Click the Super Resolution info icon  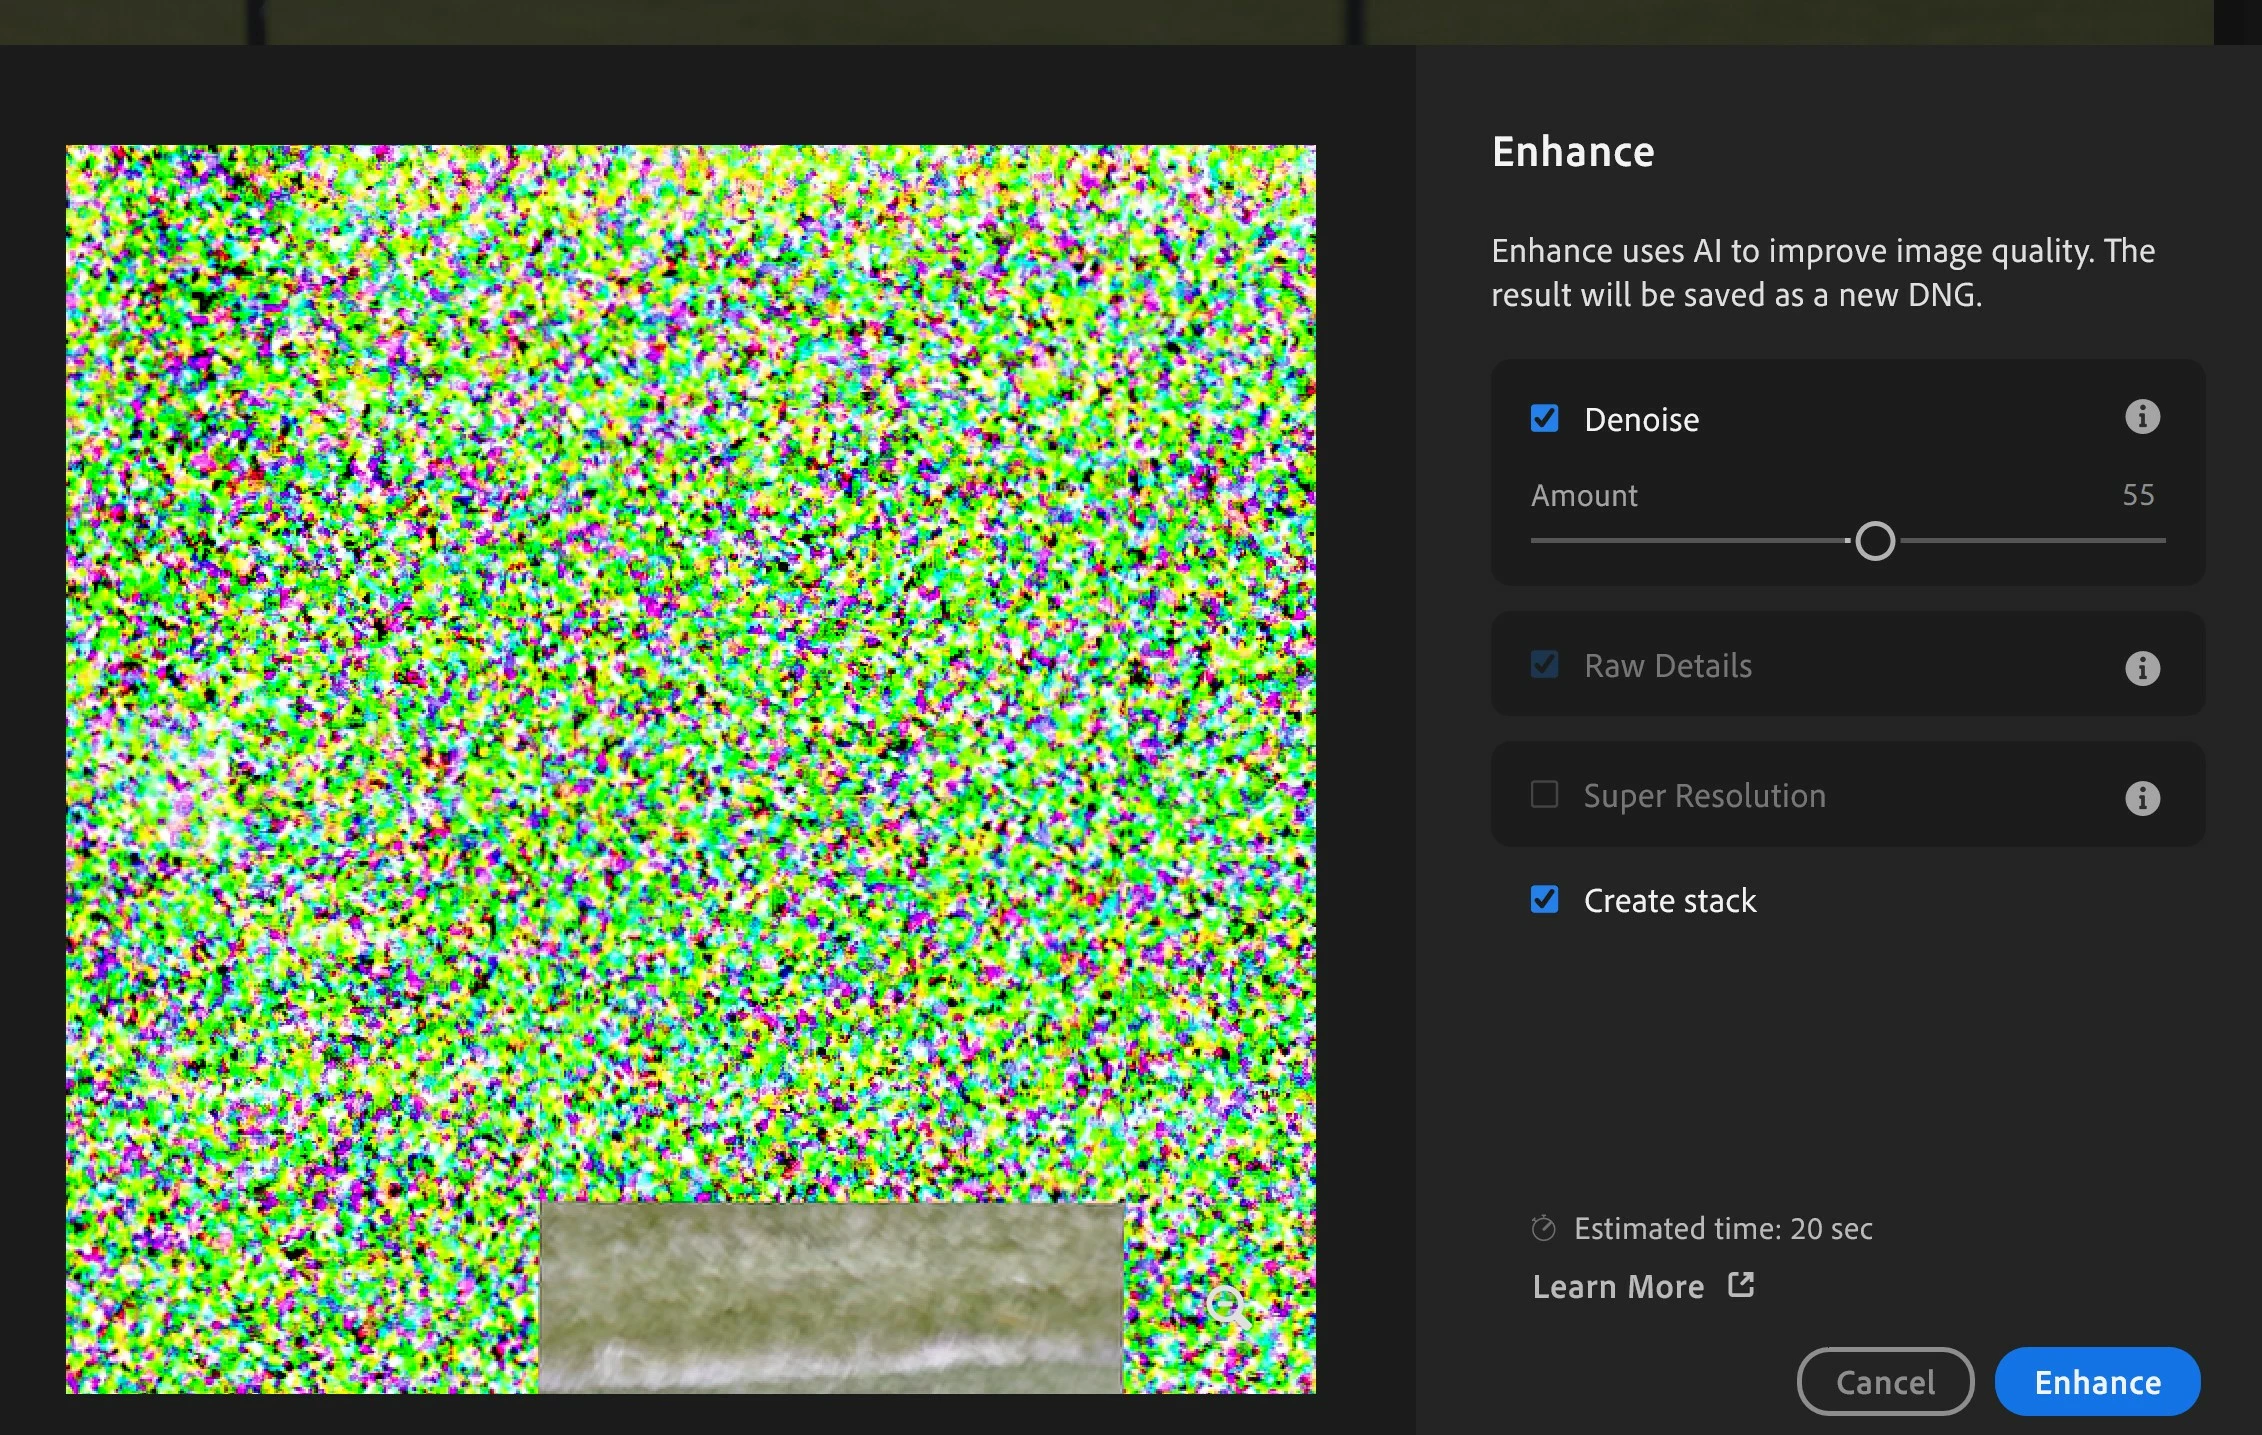(x=2141, y=798)
